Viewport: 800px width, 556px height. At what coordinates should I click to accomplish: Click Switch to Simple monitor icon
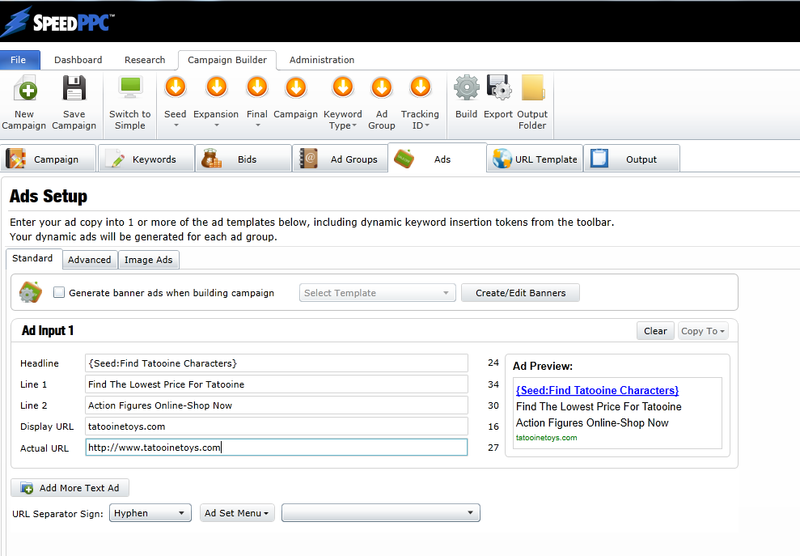click(130, 88)
